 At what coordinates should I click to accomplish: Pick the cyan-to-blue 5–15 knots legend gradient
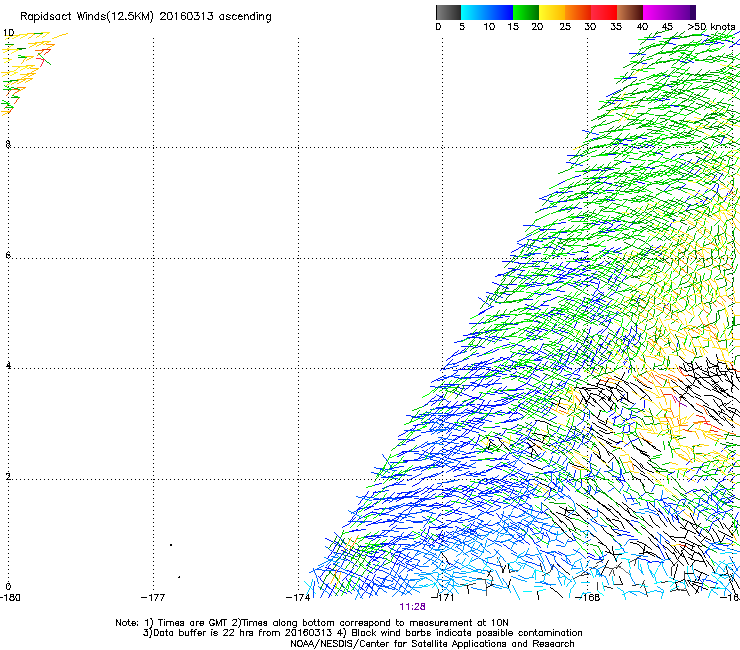[487, 12]
